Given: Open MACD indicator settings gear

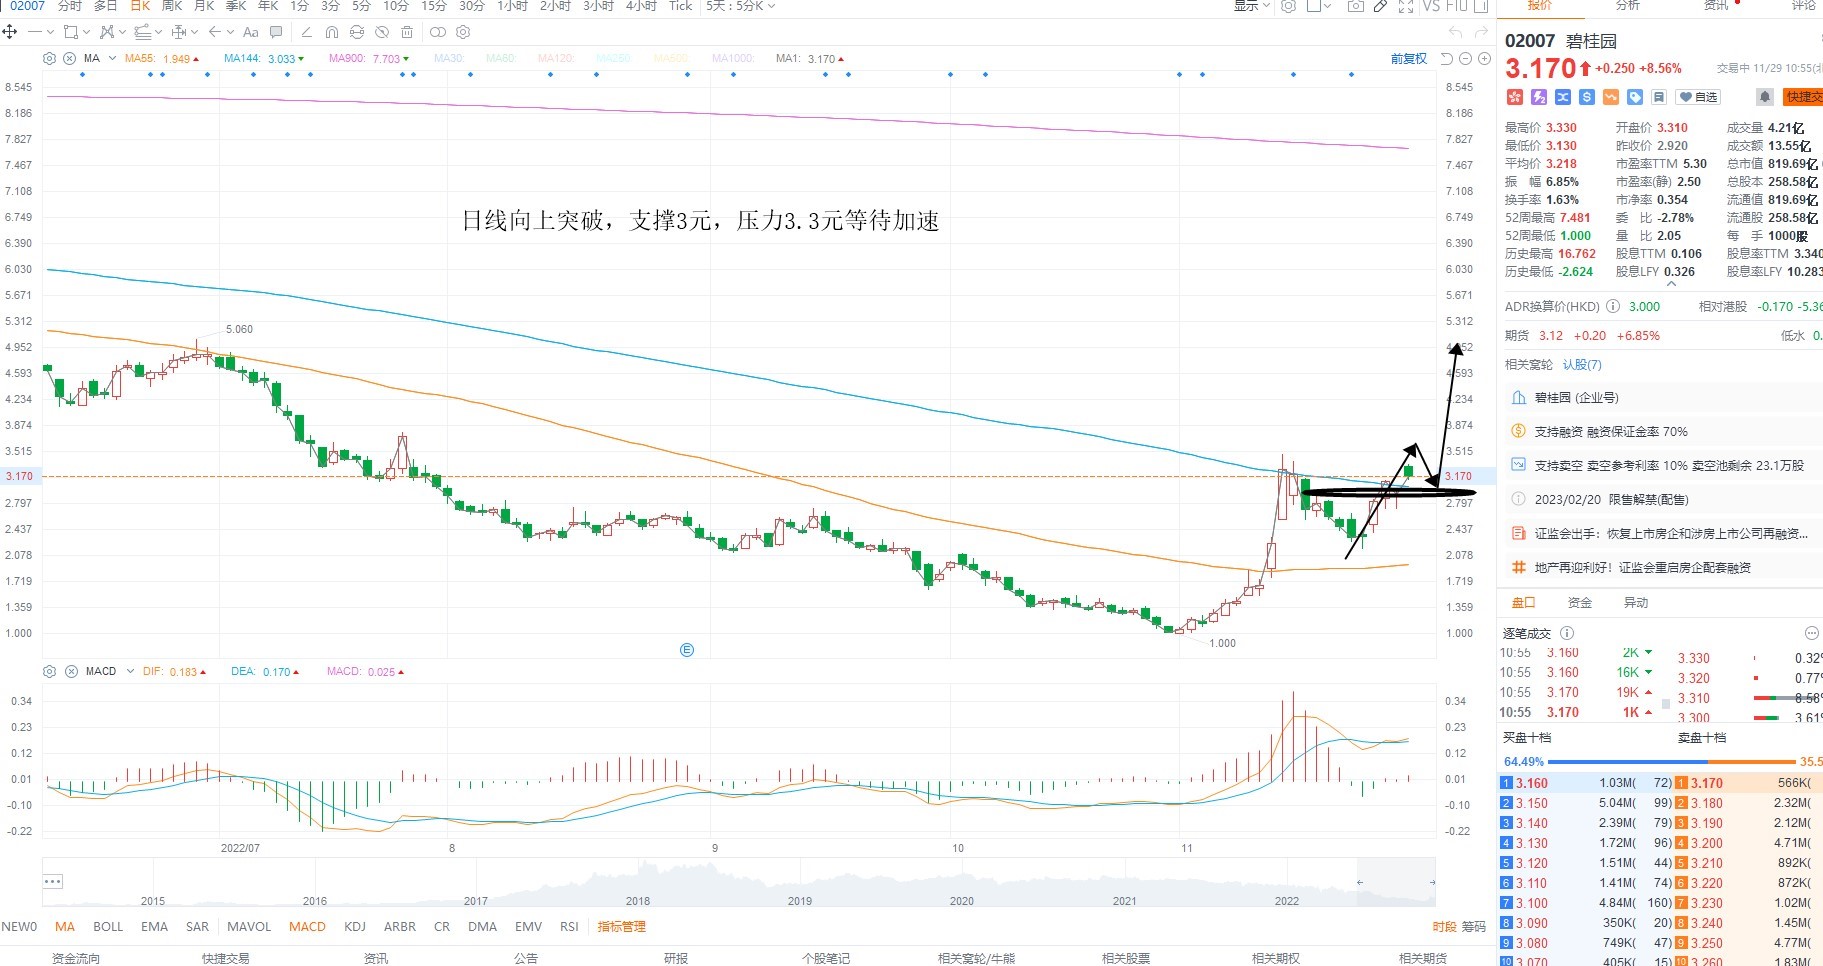Looking at the screenshot, I should point(49,671).
